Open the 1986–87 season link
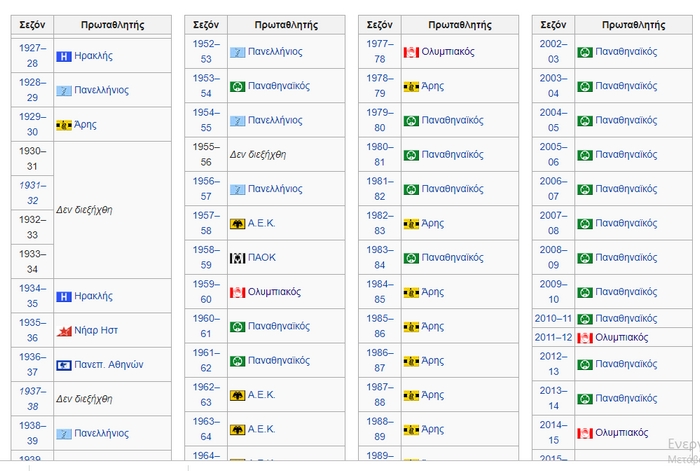The width and height of the screenshot is (700, 471). tap(379, 360)
